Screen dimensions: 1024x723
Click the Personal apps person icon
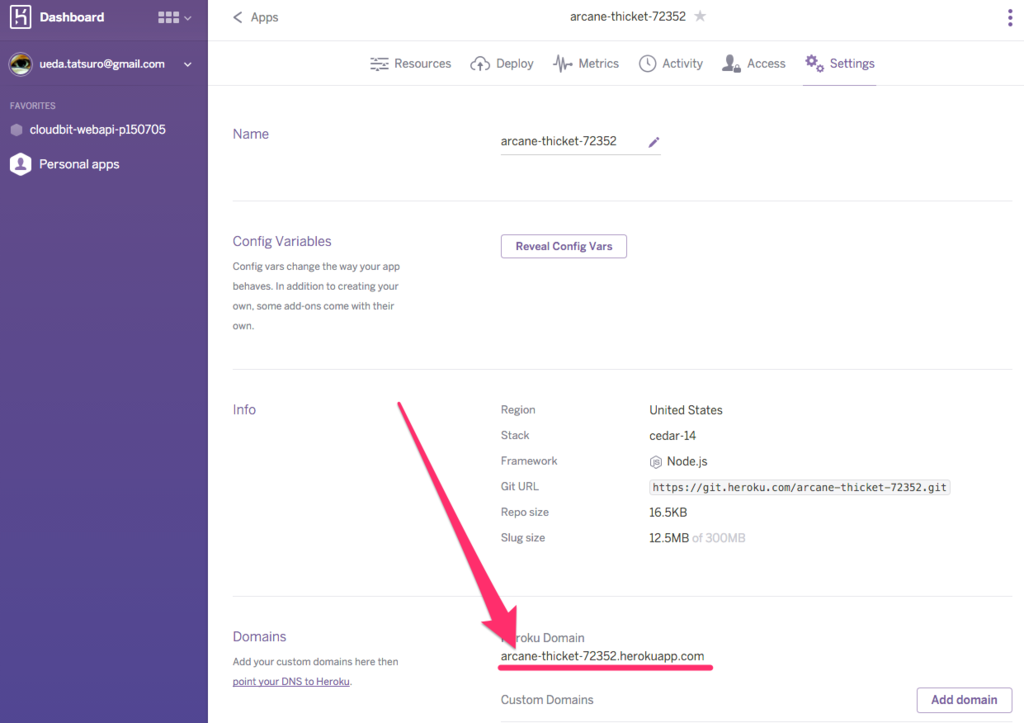pyautogui.click(x=20, y=164)
